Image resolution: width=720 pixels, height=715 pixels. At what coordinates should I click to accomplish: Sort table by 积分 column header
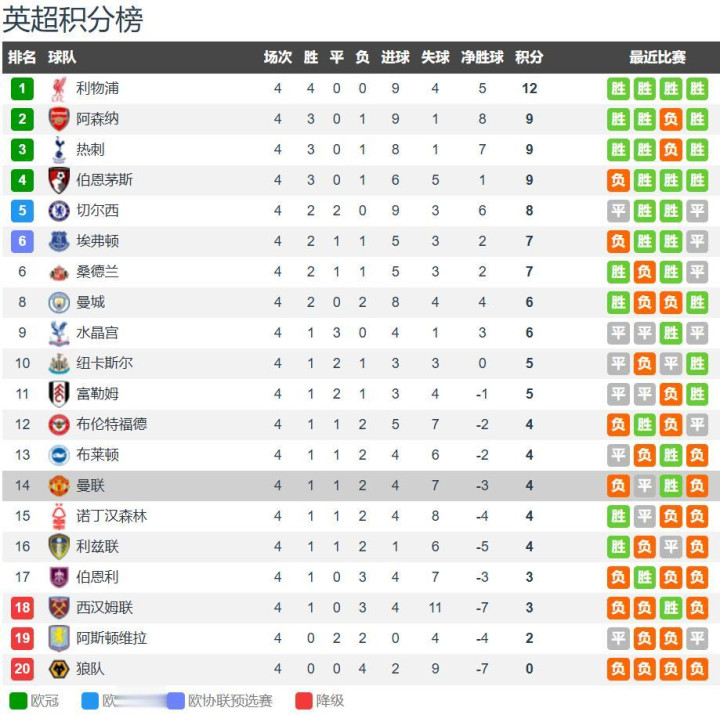pos(529,58)
